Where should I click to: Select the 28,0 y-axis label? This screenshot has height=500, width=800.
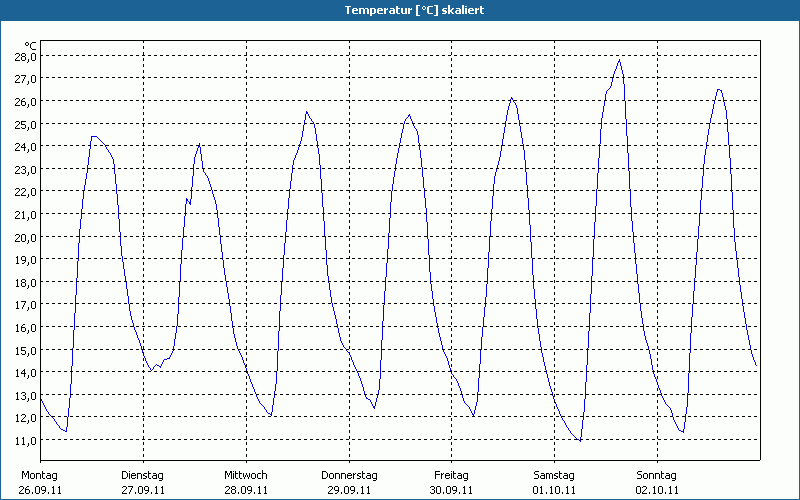(25, 57)
